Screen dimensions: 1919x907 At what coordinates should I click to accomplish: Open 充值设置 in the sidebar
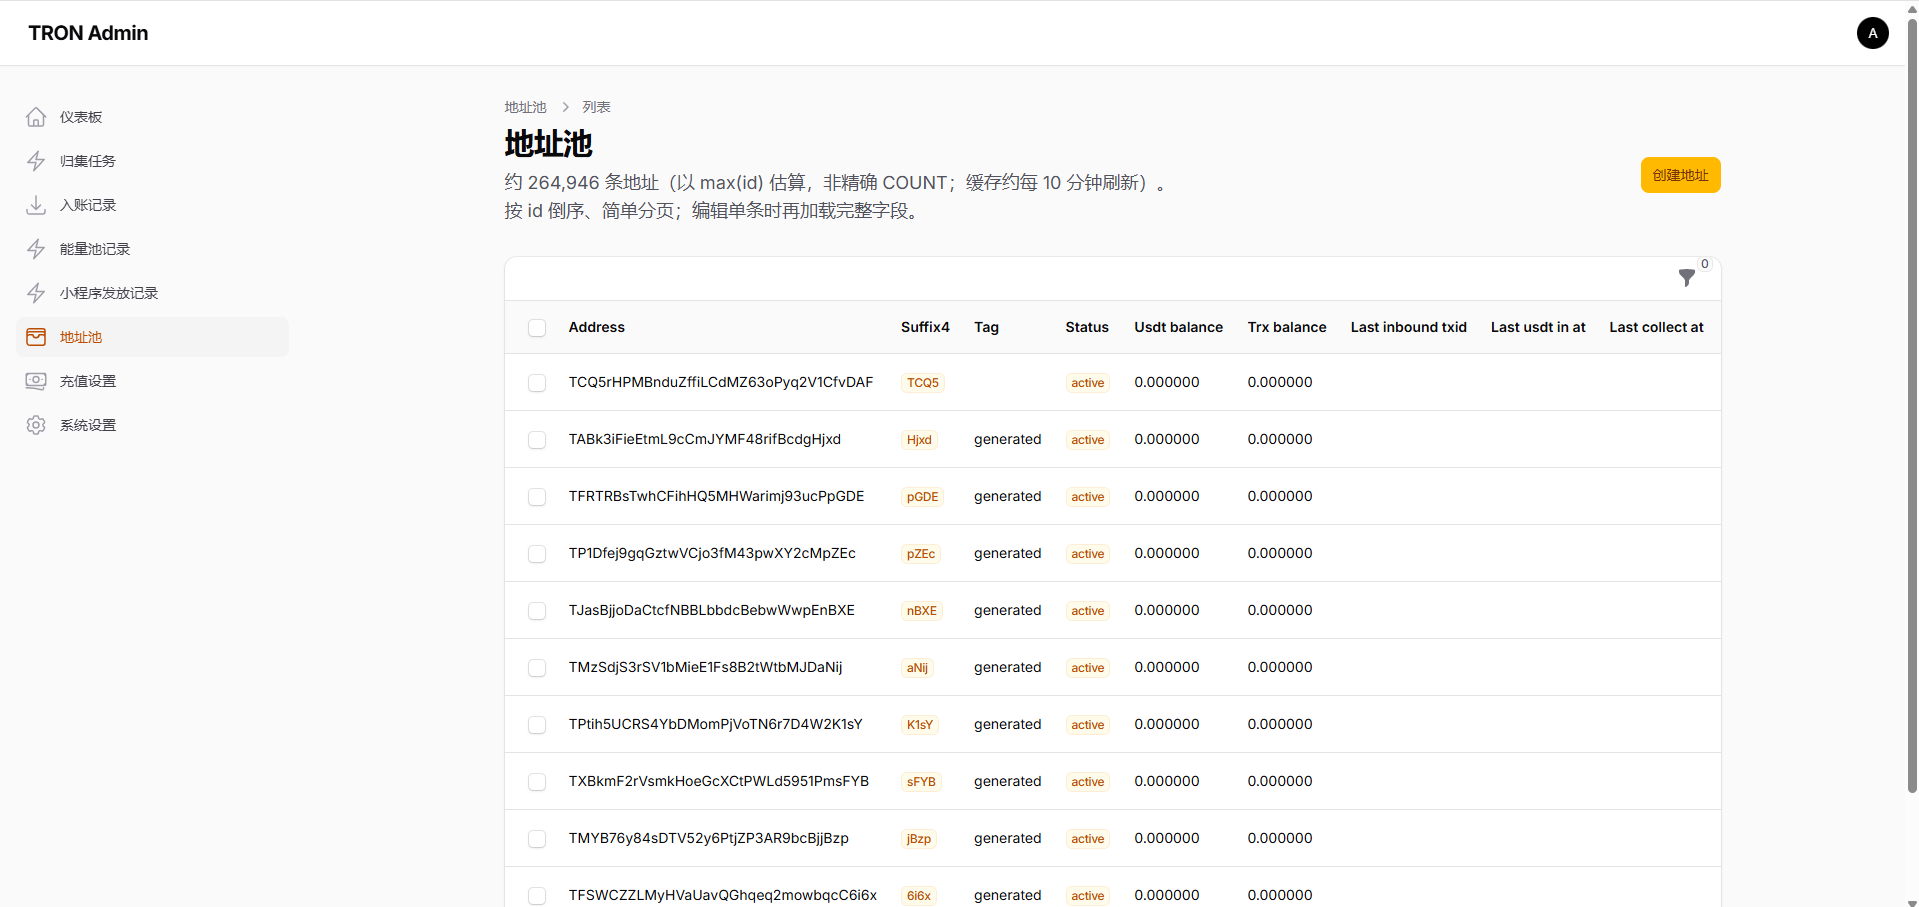152,381
